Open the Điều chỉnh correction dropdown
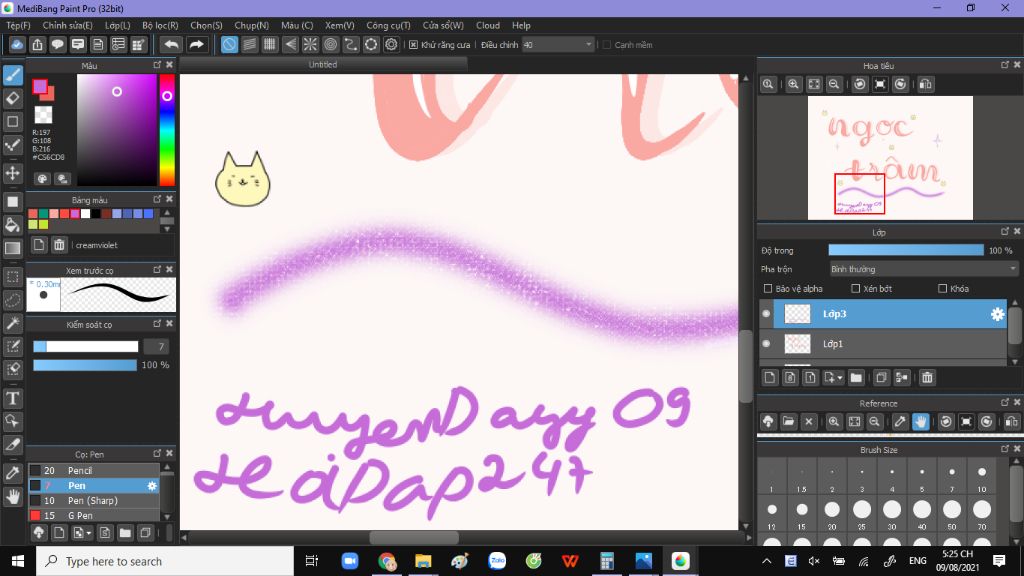1024x576 pixels. [x=558, y=45]
